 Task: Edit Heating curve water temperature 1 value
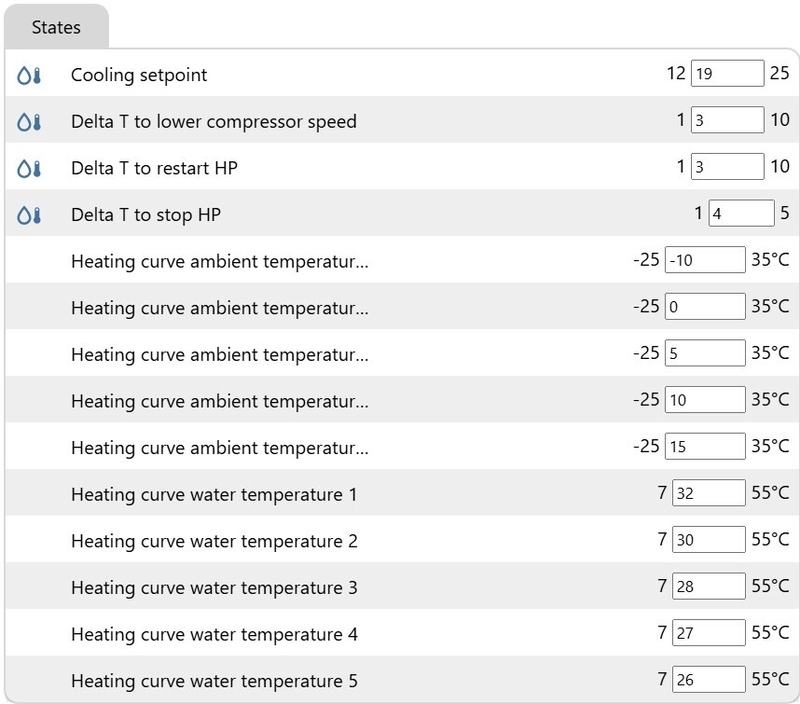tap(709, 493)
